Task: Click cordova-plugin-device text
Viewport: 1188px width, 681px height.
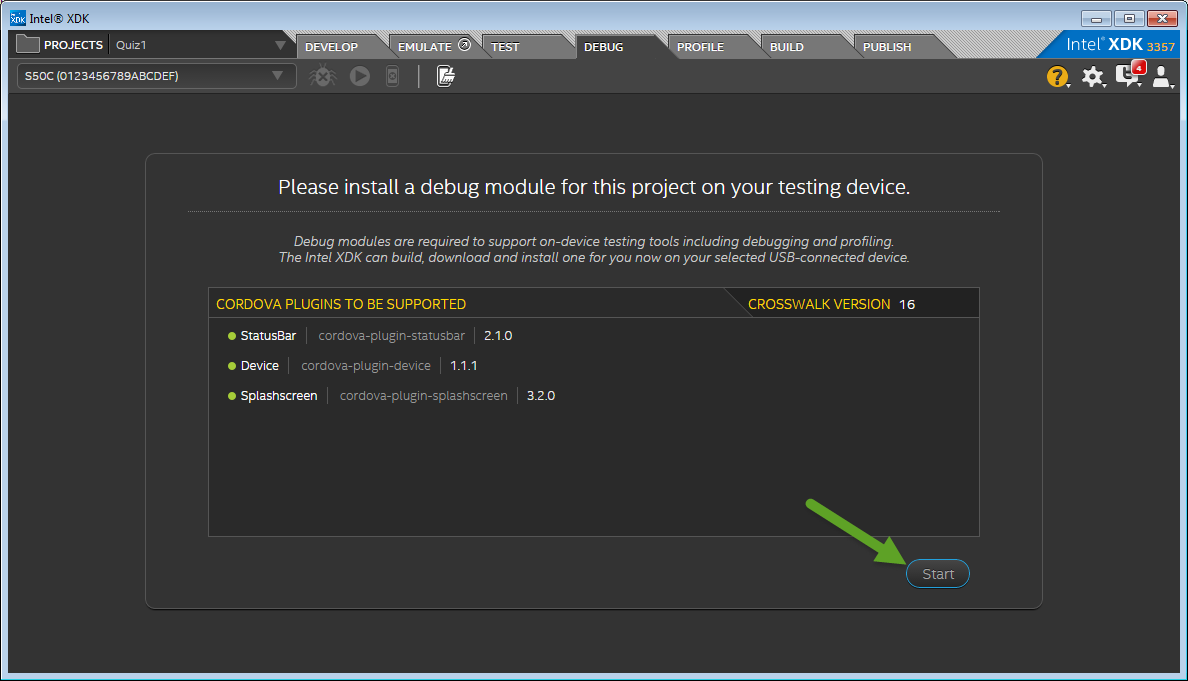Action: point(366,366)
